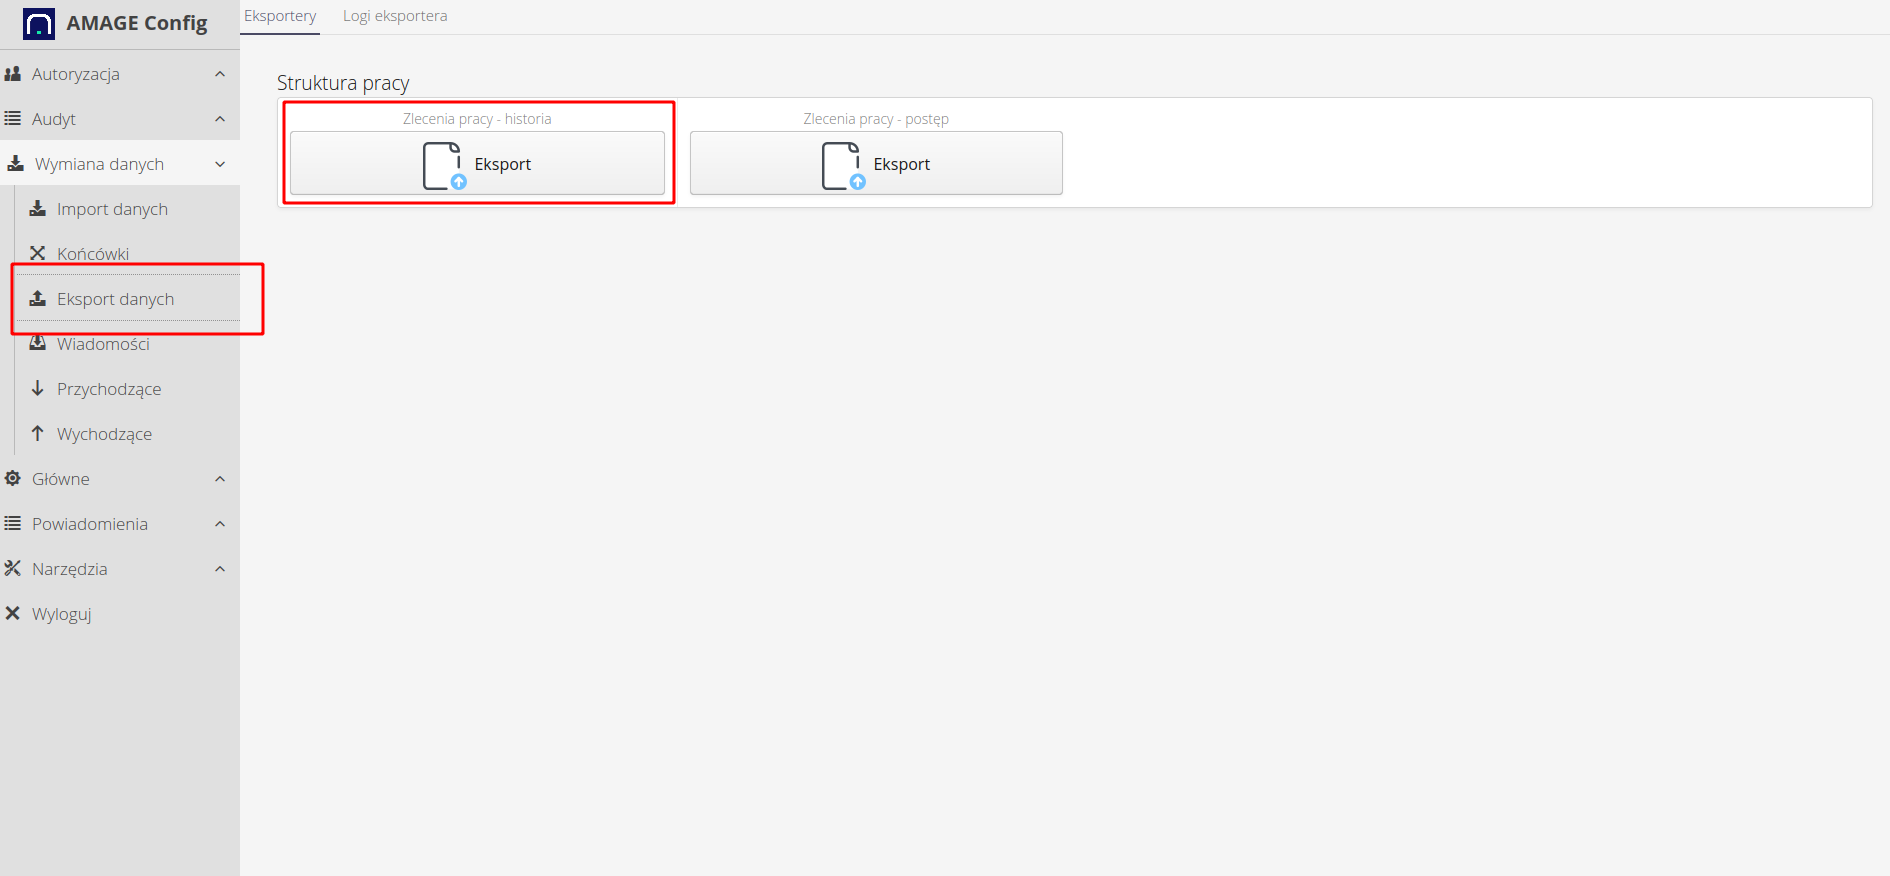Log out using Wyloguj
This screenshot has width=1890, height=876.
point(61,614)
